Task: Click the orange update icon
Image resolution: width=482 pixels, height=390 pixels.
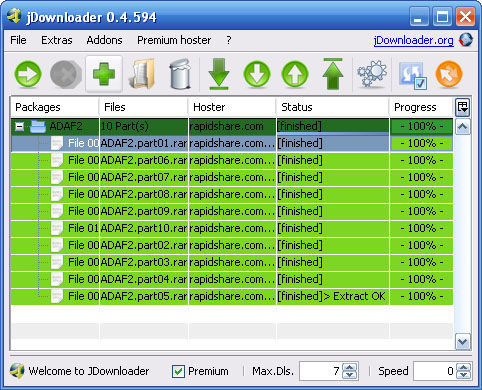Action: tap(449, 74)
